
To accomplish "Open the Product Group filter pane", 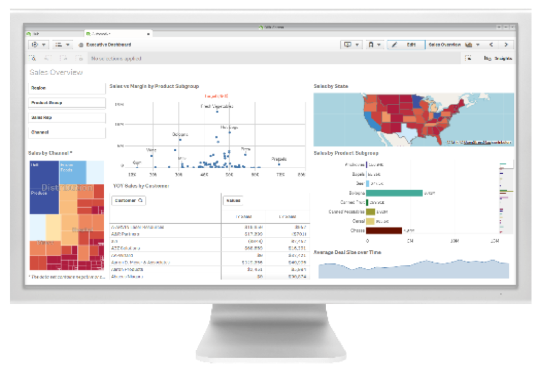I will (67, 103).
